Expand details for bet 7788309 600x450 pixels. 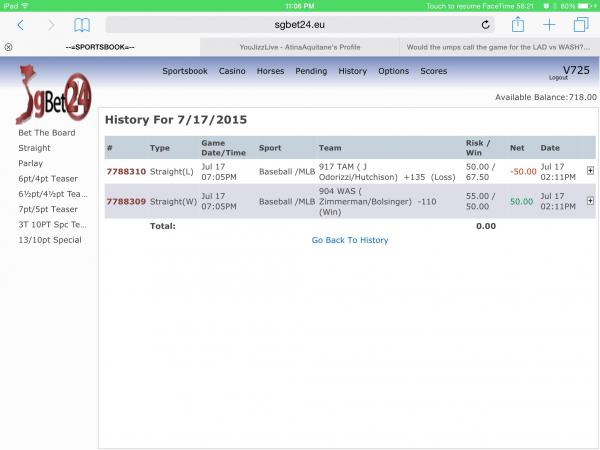coord(590,201)
